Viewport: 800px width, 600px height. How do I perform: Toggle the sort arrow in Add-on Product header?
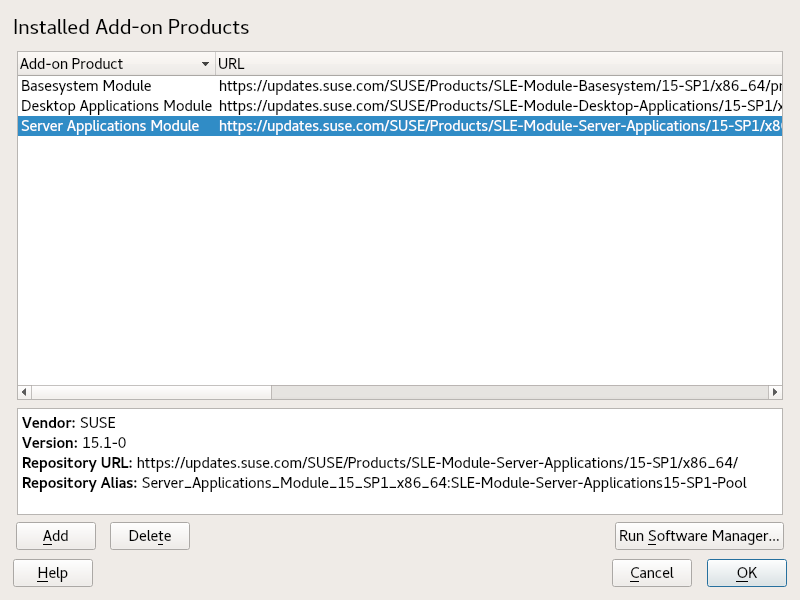pos(206,64)
